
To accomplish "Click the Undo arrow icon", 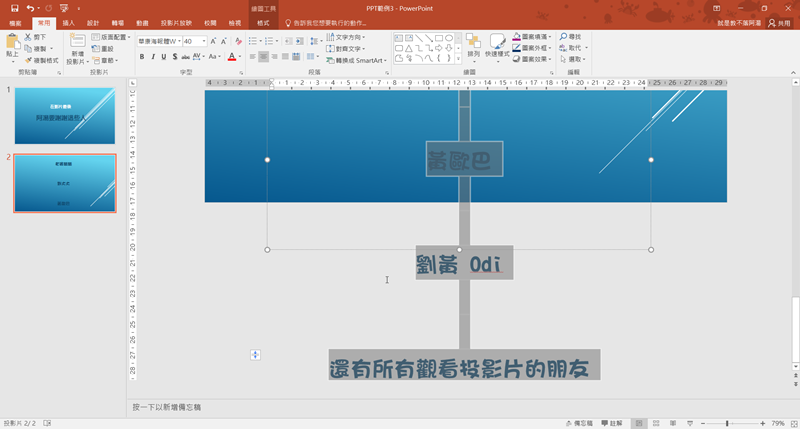I will pyautogui.click(x=31, y=8).
